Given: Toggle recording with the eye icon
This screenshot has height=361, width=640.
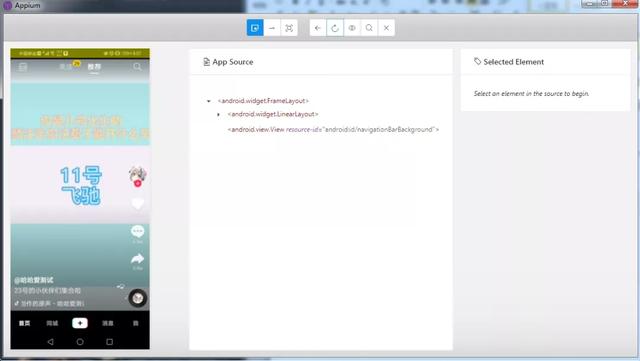Looking at the screenshot, I should pyautogui.click(x=352, y=28).
